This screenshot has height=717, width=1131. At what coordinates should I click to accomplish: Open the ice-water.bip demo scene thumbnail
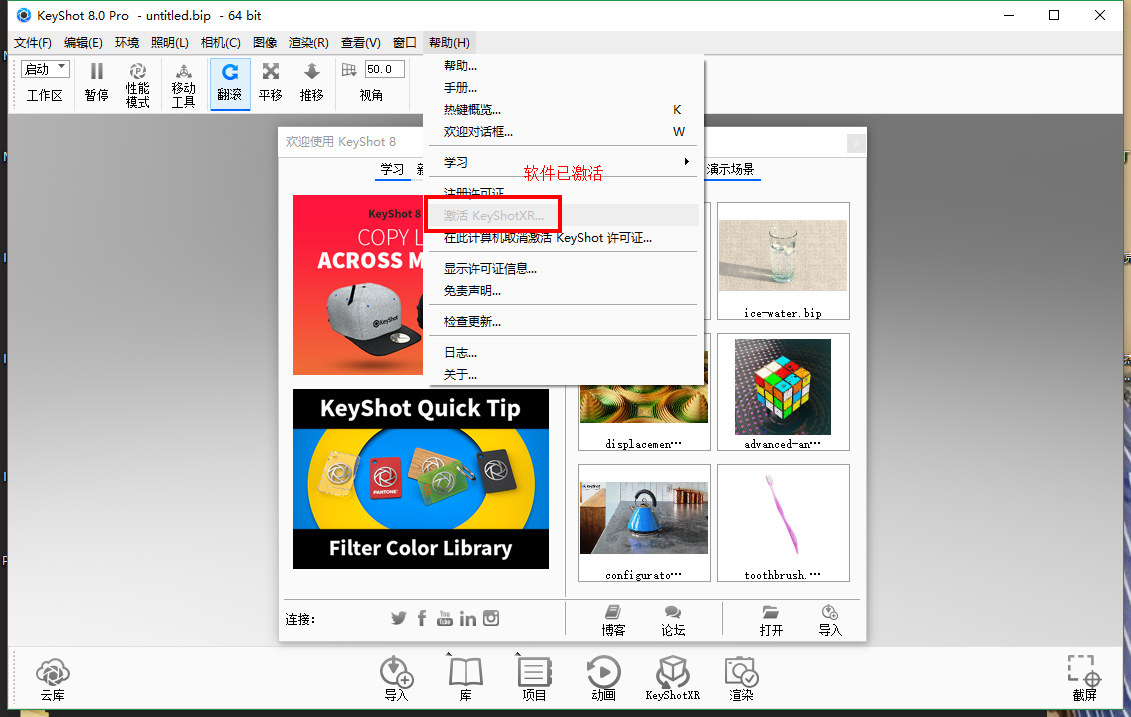(x=783, y=260)
